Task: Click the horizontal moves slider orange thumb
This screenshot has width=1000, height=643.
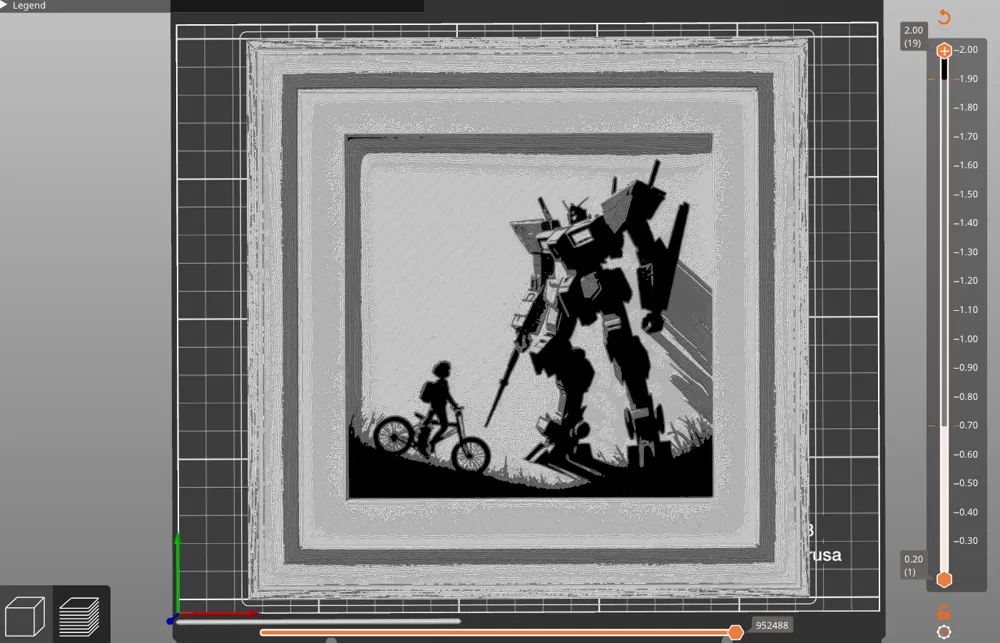Action: pyautogui.click(x=735, y=632)
